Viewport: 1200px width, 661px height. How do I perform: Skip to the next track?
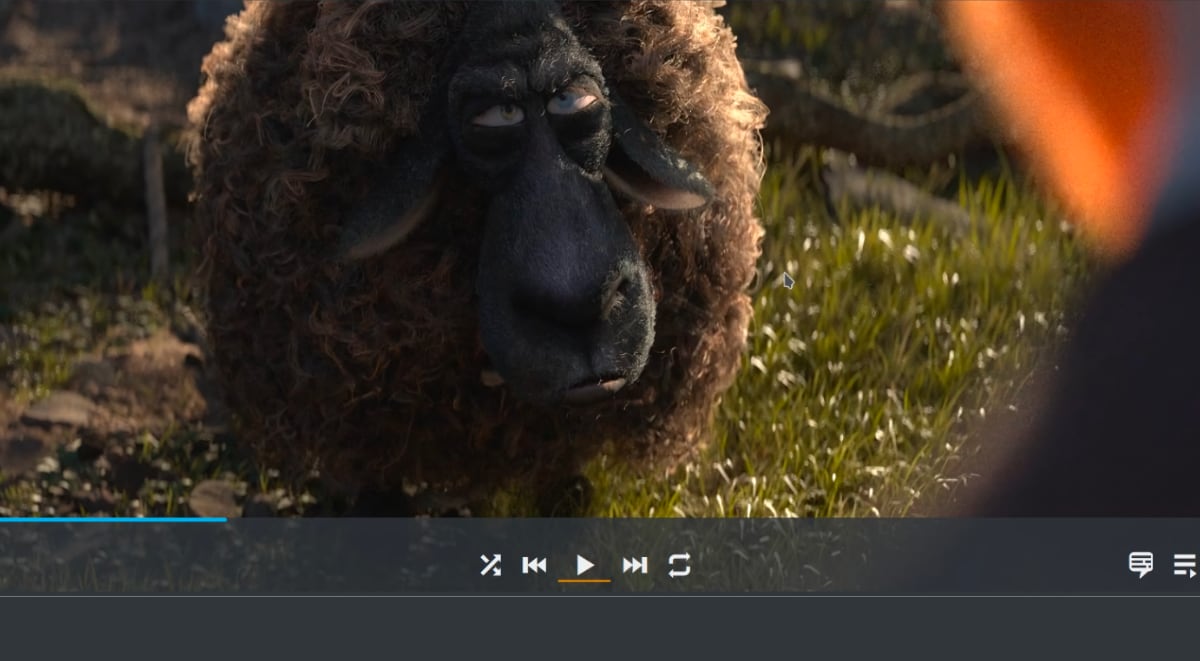635,566
